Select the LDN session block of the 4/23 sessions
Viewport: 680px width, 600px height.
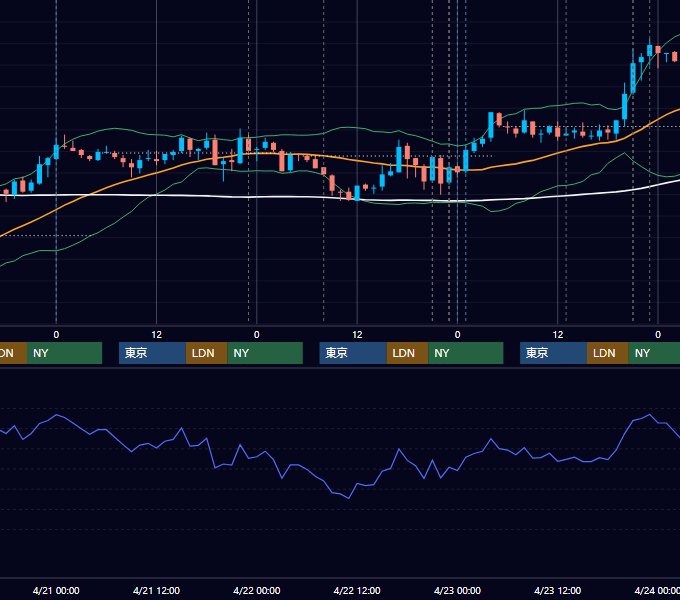pyautogui.click(x=608, y=353)
